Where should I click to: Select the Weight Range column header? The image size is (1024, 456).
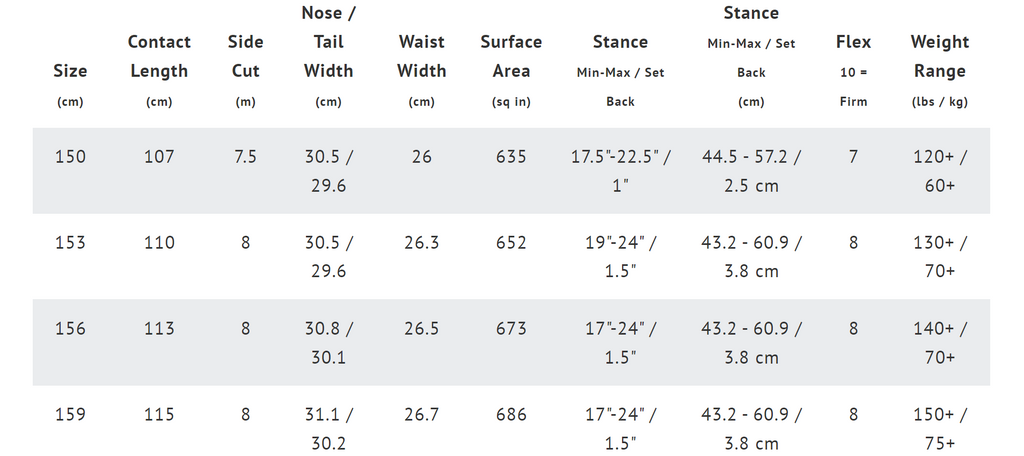[940, 70]
